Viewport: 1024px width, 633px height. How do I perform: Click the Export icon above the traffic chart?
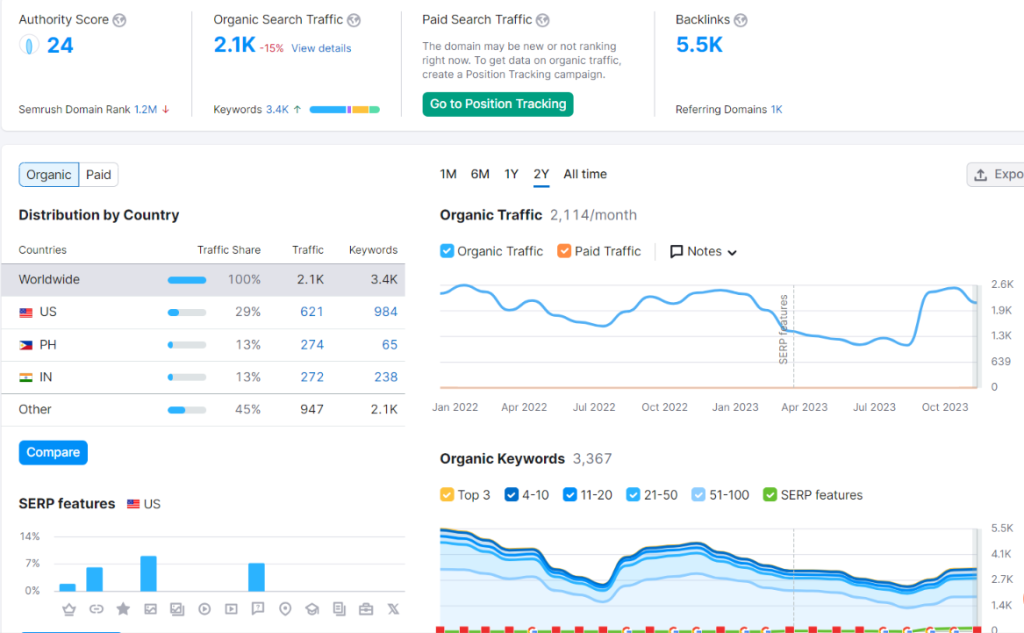pyautogui.click(x=980, y=173)
